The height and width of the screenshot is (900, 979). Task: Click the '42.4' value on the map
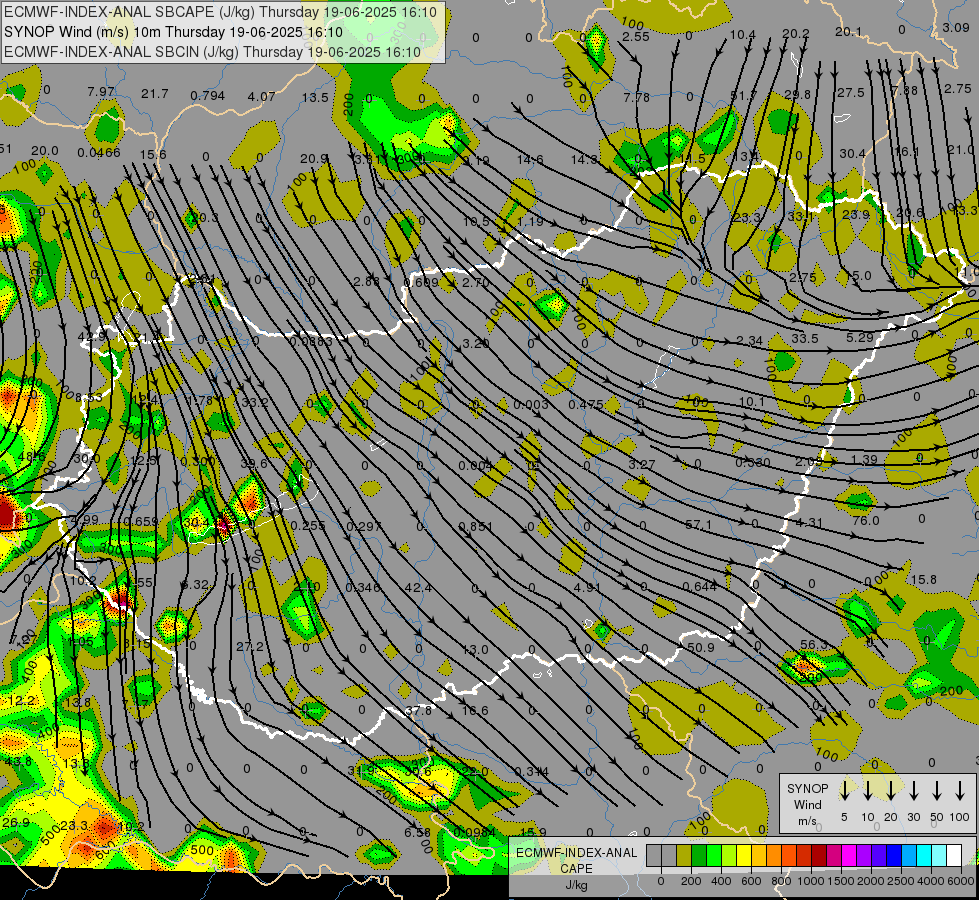point(418,588)
